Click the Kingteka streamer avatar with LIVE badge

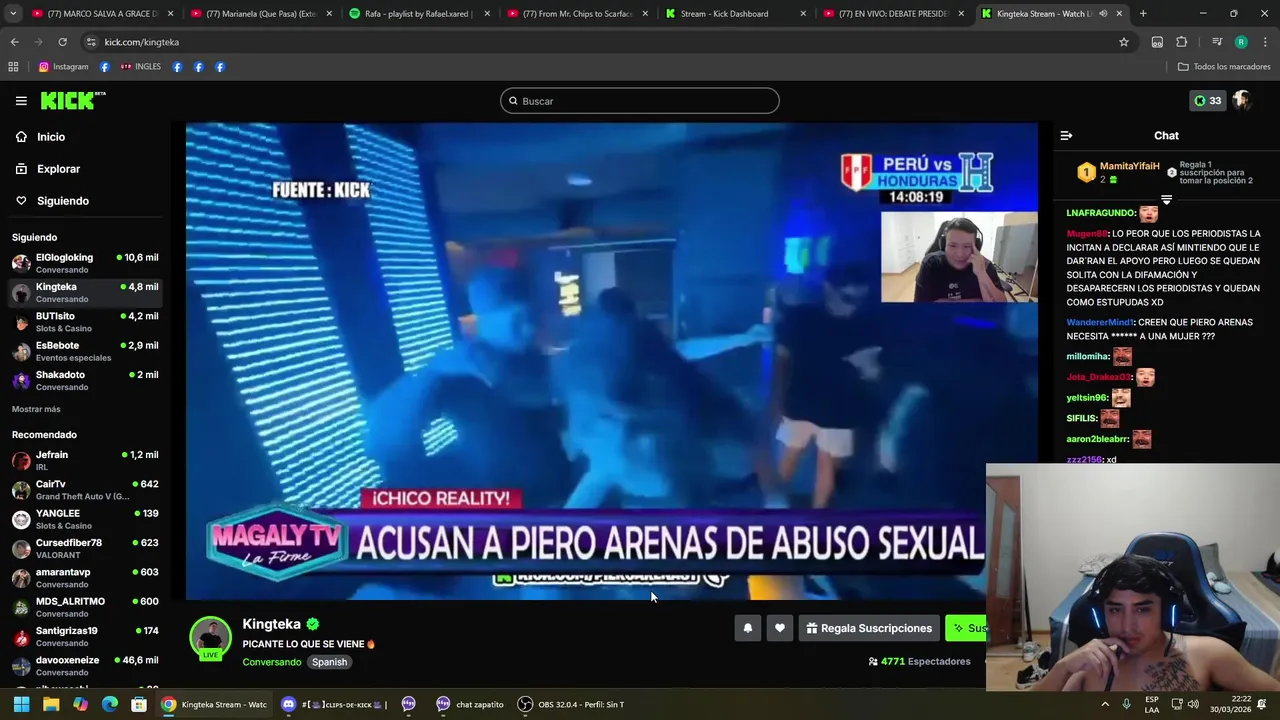[211, 640]
